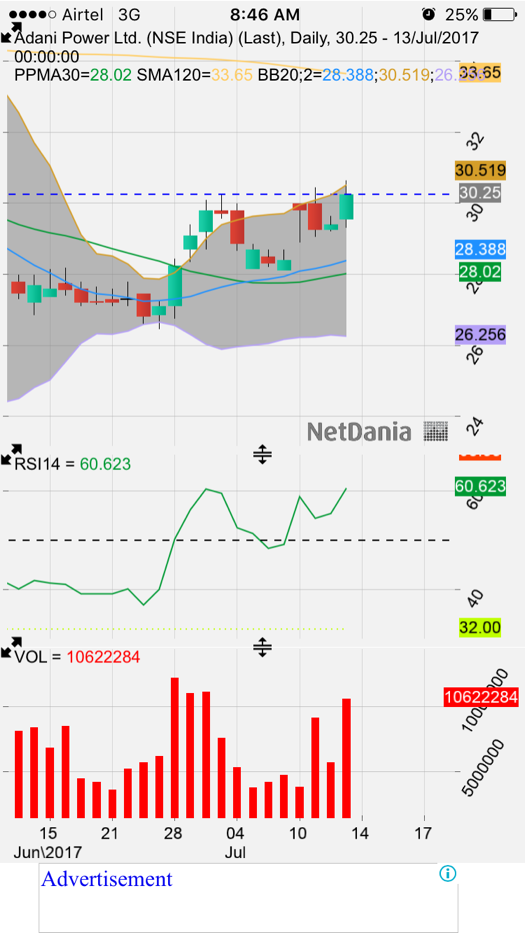Tap the 17 date label on time axis

[424, 832]
